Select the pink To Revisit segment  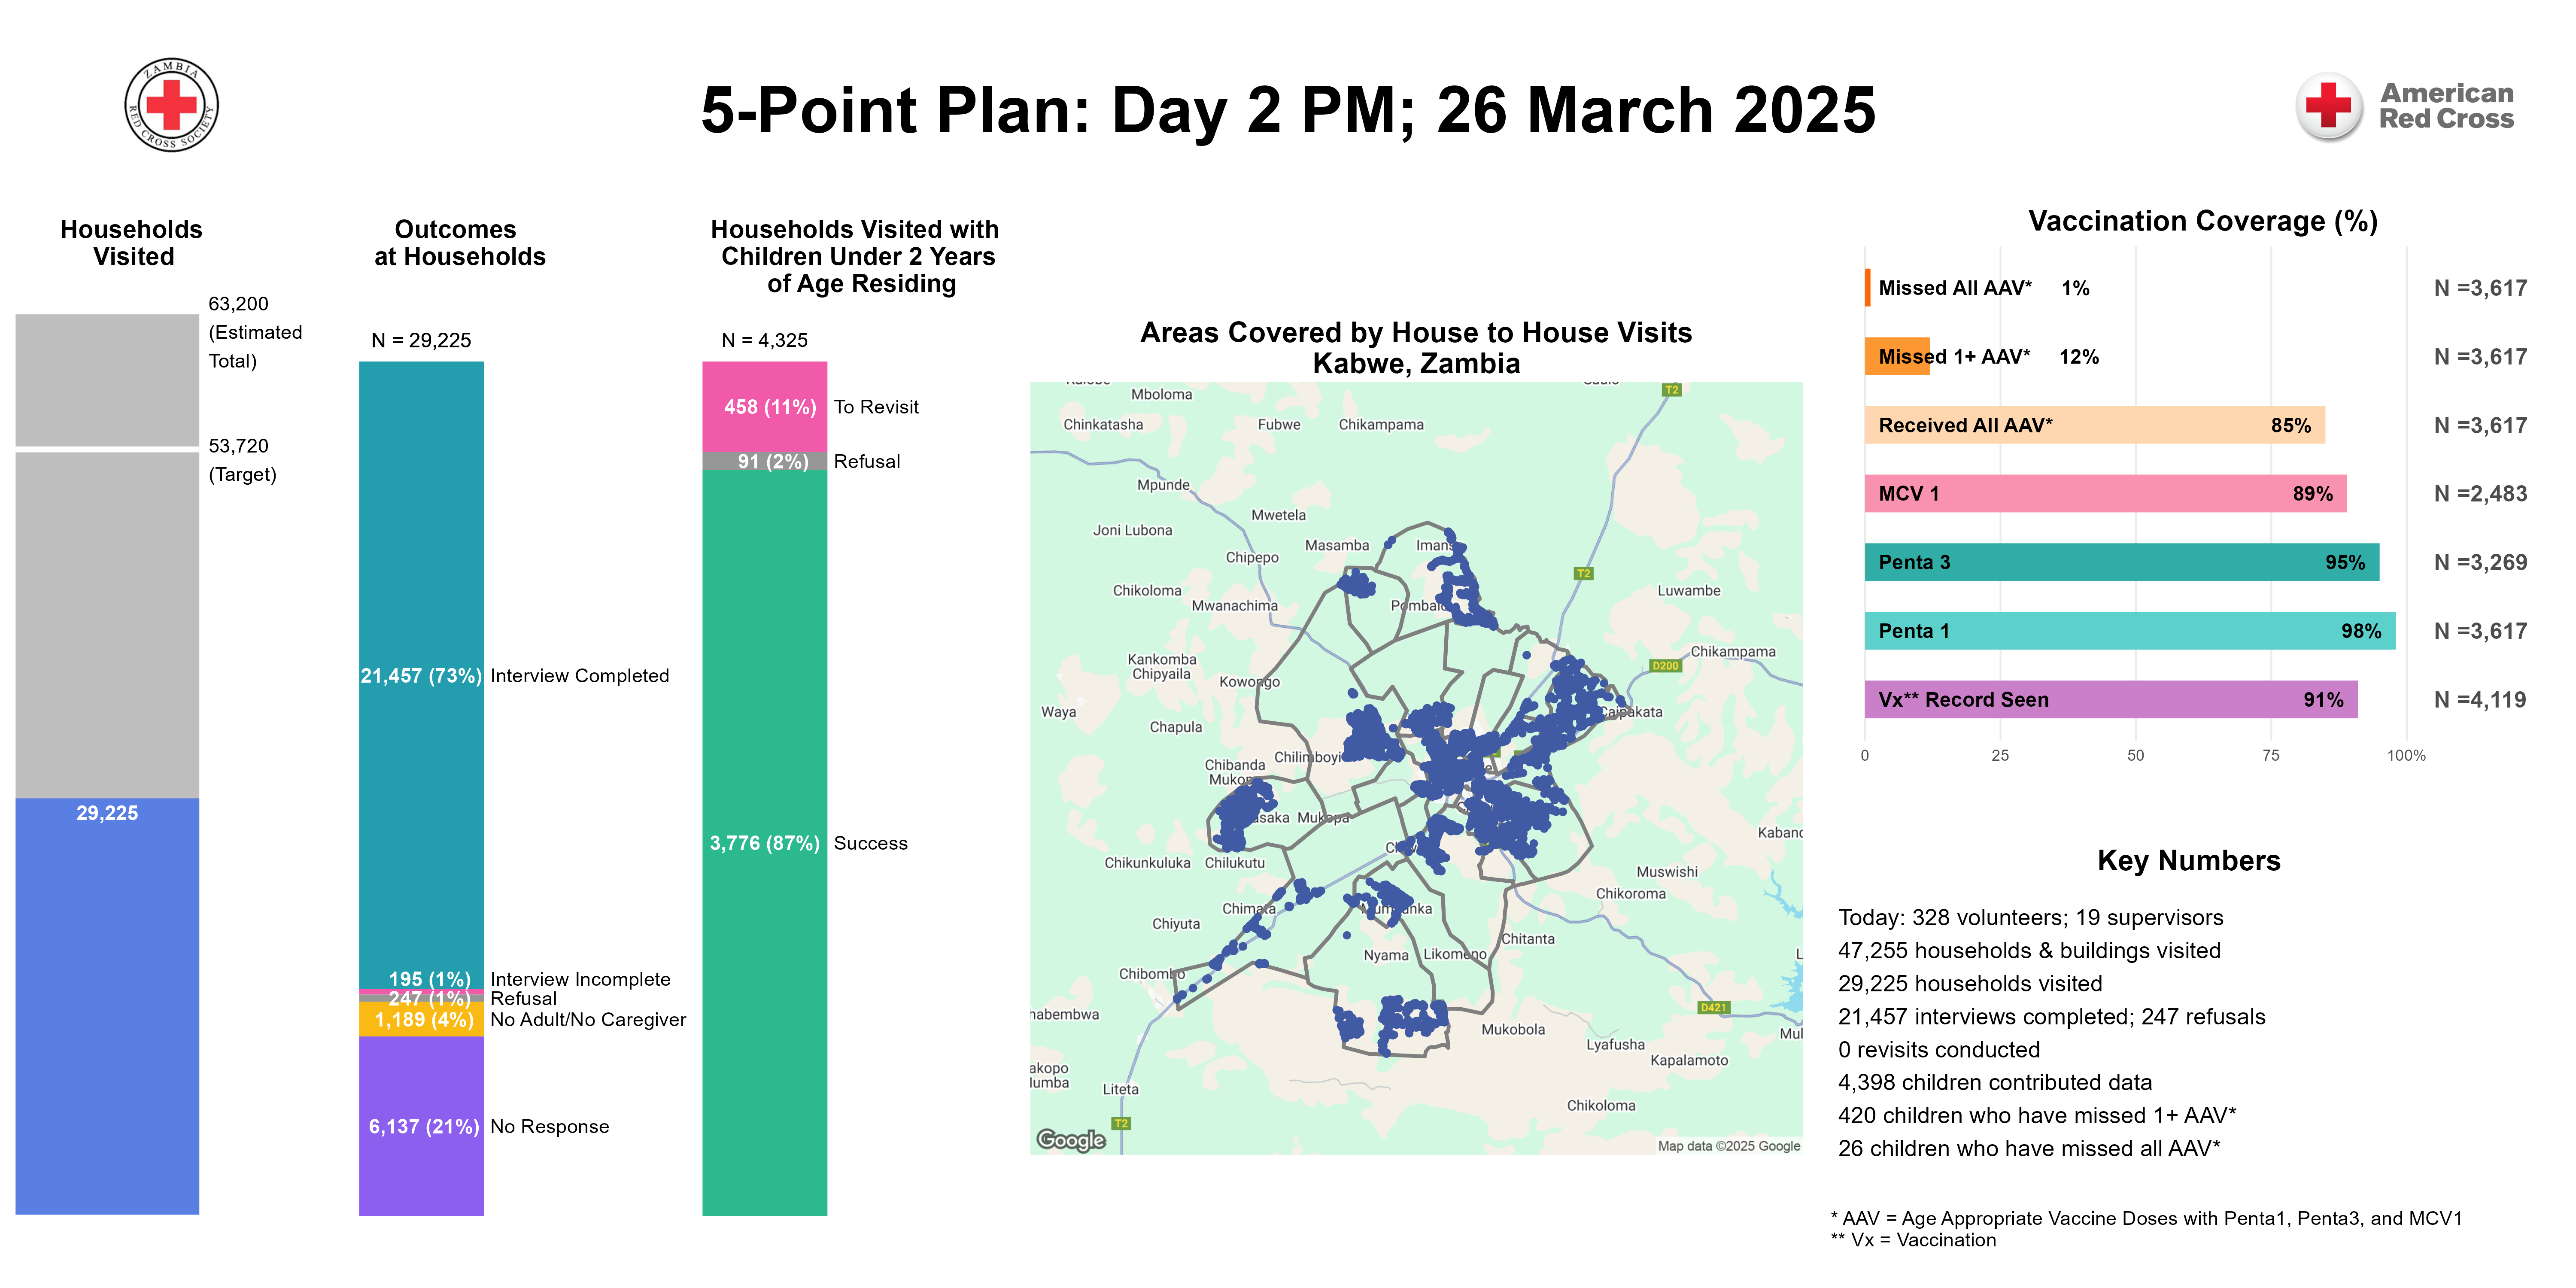pos(764,406)
